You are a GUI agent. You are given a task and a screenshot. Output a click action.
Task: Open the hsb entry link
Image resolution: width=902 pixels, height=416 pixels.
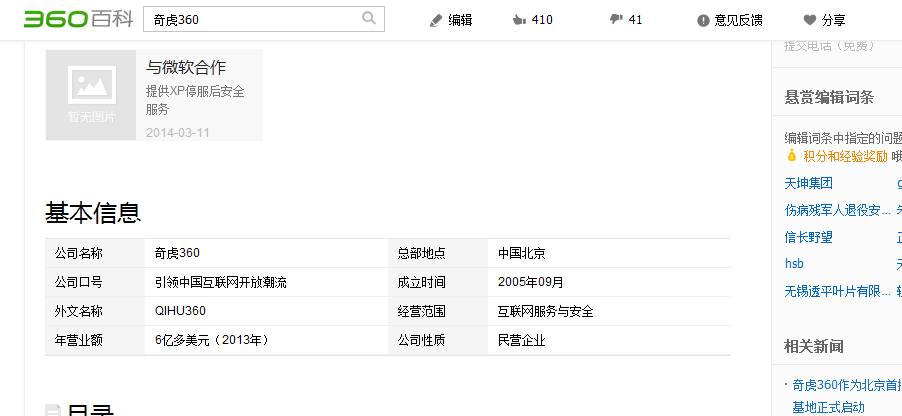pyautogui.click(x=794, y=264)
